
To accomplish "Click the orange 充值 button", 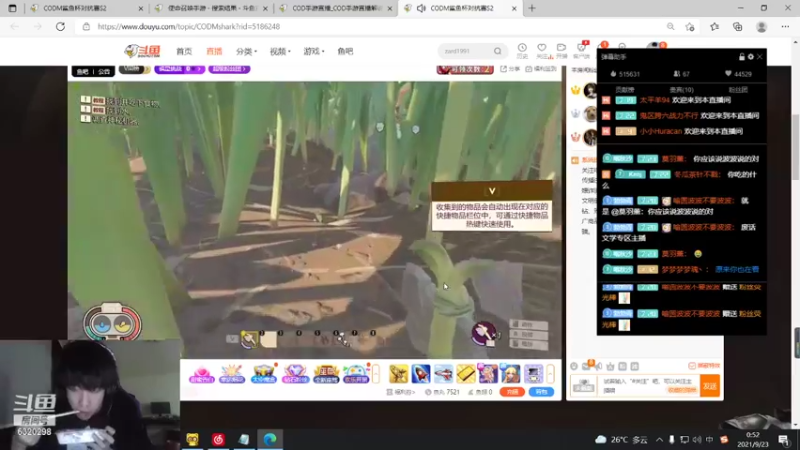I will point(512,392).
